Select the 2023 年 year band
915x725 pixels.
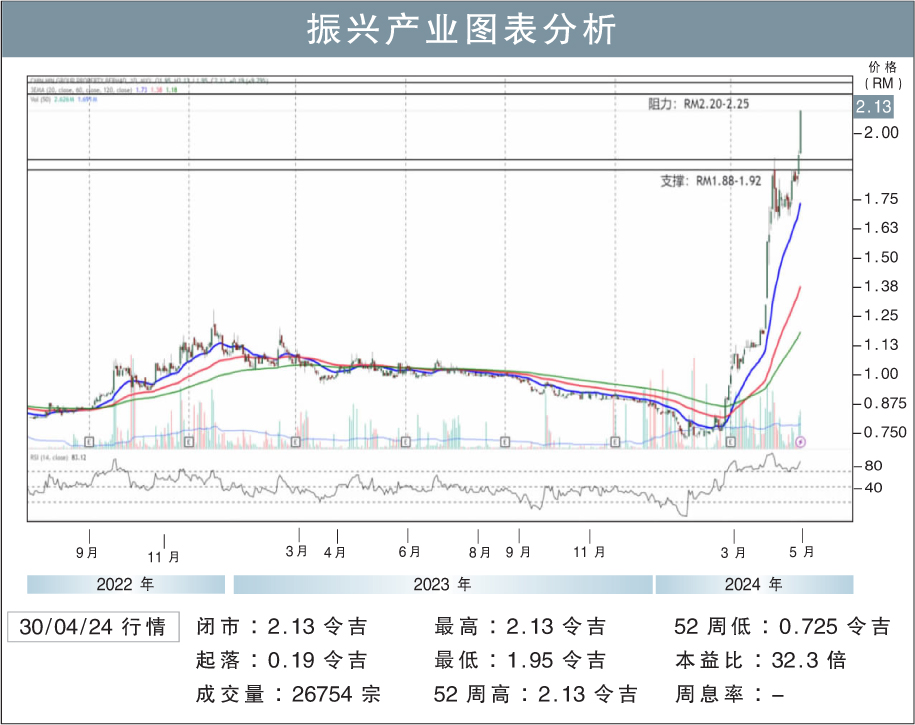(443, 585)
